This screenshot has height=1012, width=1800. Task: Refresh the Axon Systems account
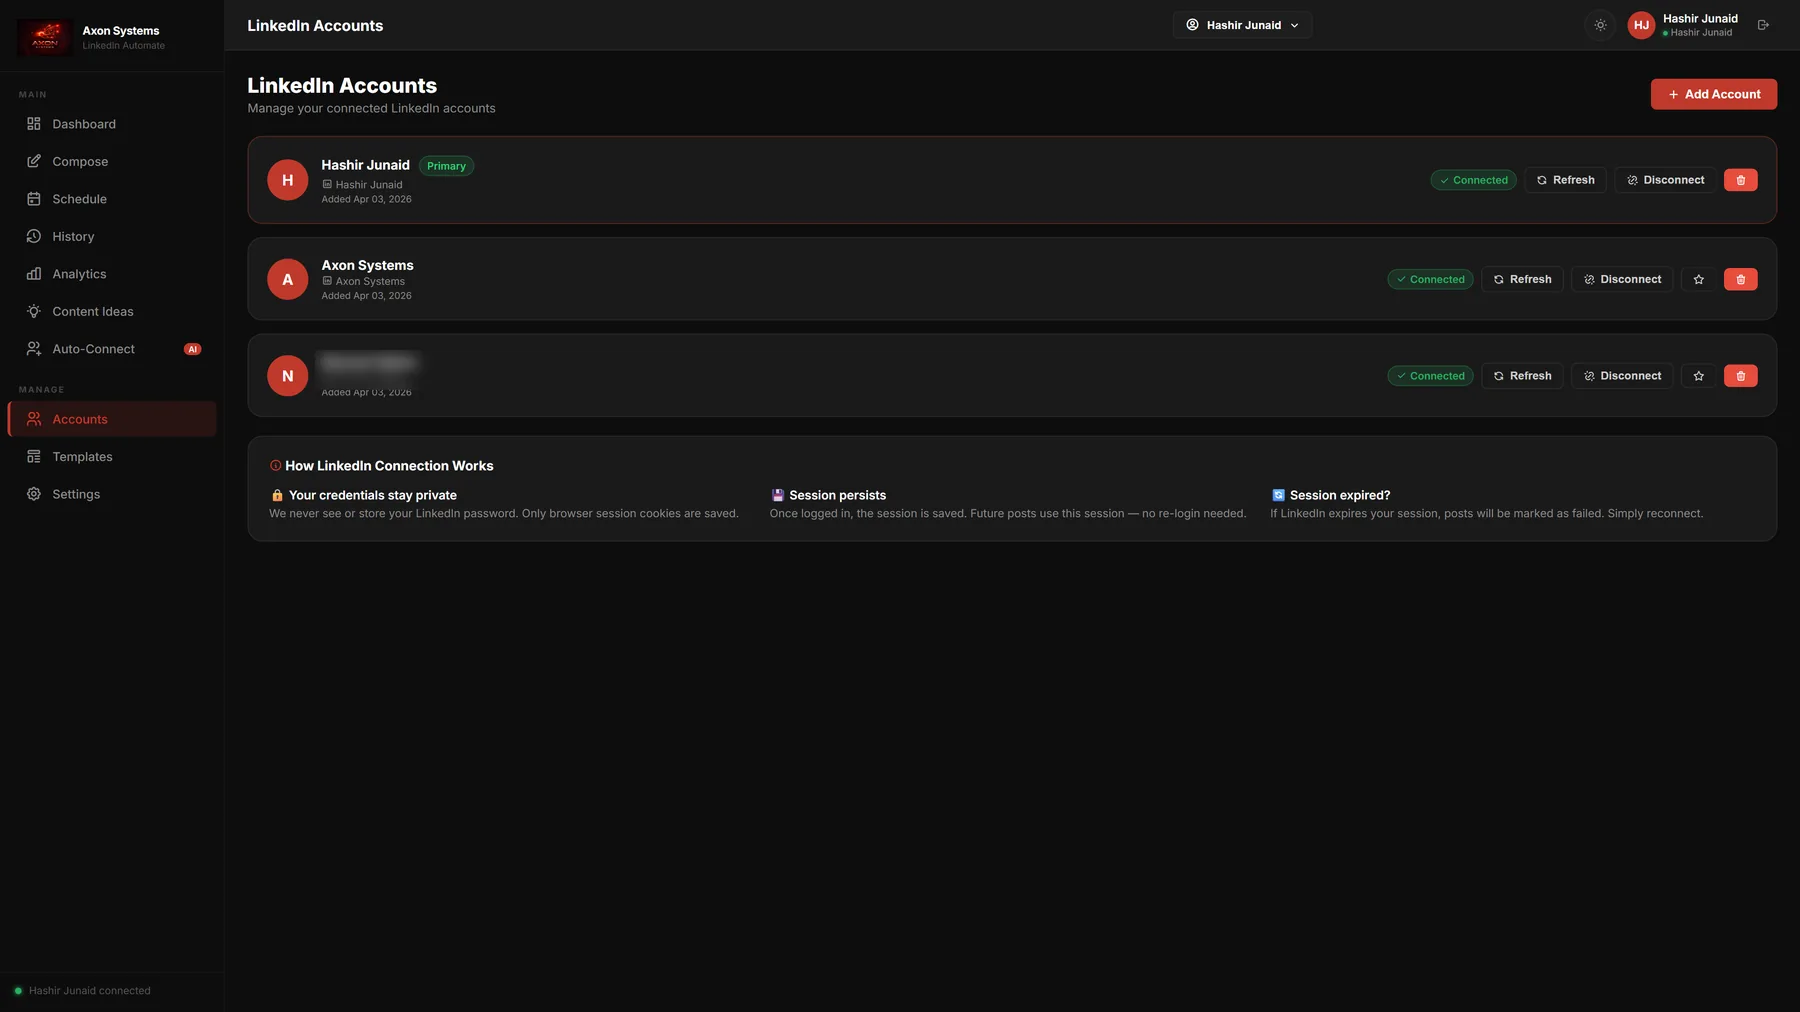coord(1523,279)
